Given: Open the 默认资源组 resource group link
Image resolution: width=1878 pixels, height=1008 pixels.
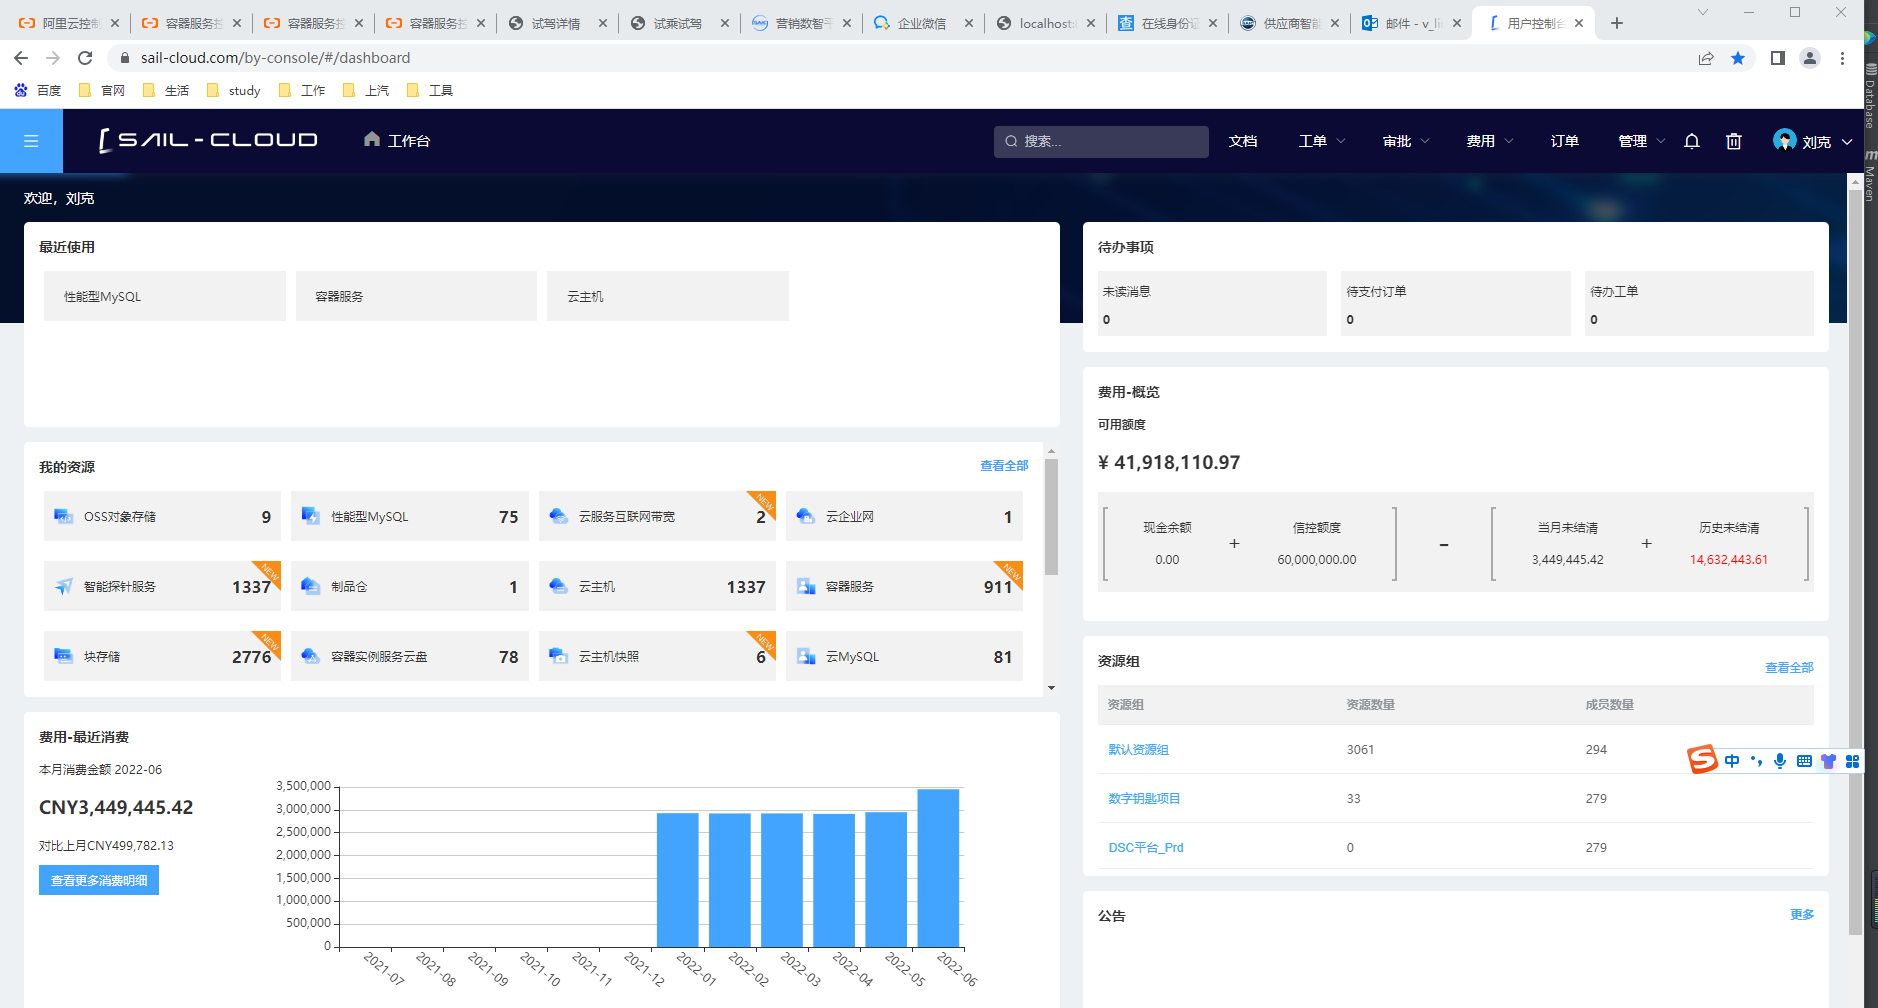Looking at the screenshot, I should [1138, 749].
